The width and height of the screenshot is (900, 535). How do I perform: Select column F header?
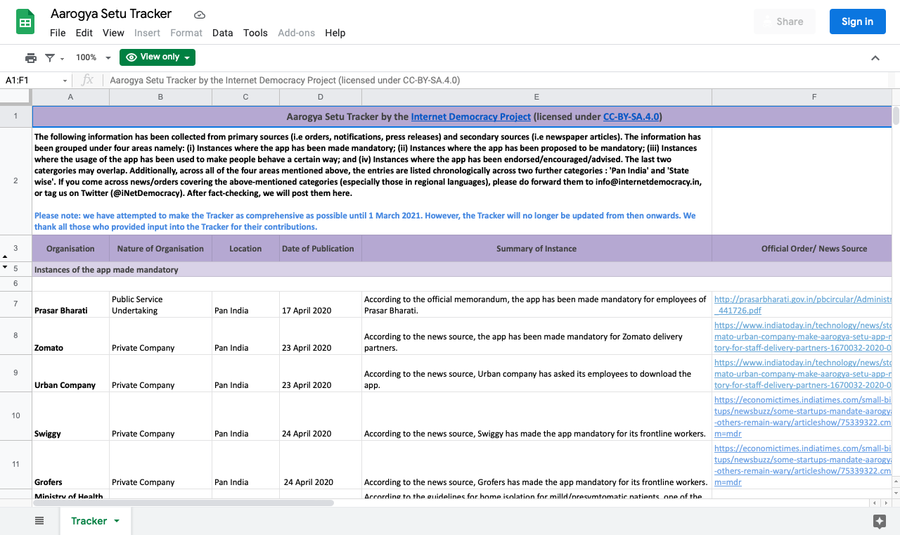[x=802, y=97]
